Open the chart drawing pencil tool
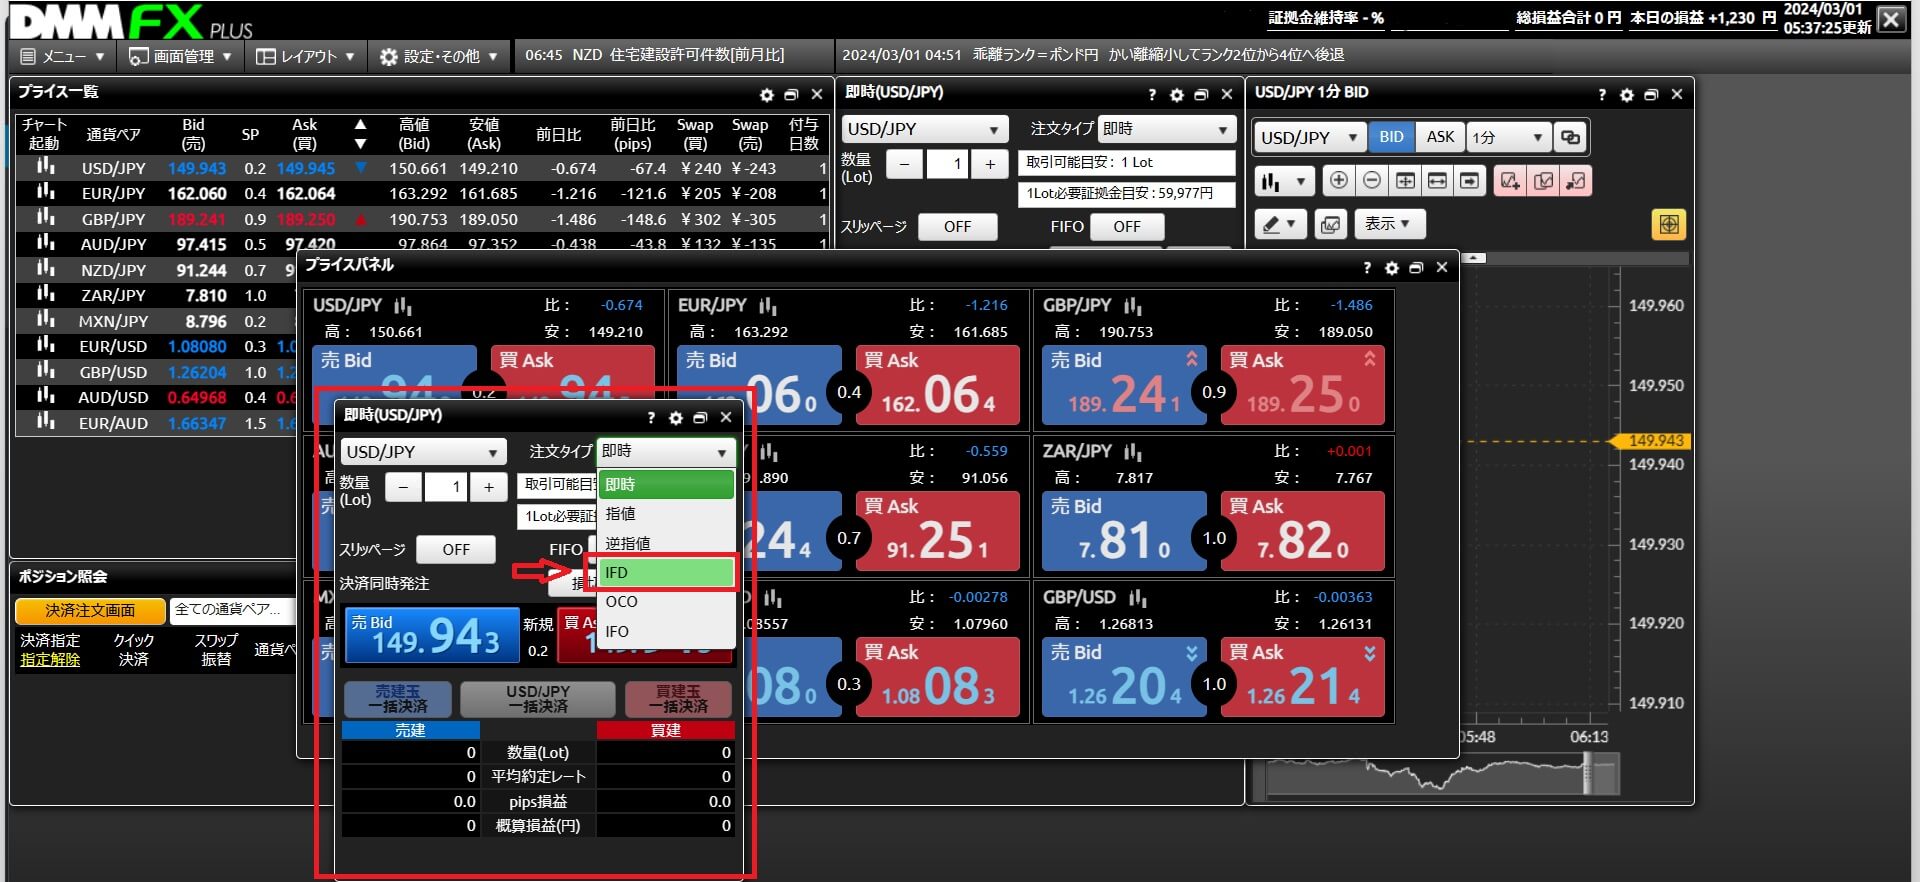Image resolution: width=1920 pixels, height=882 pixels. pos(1278,225)
